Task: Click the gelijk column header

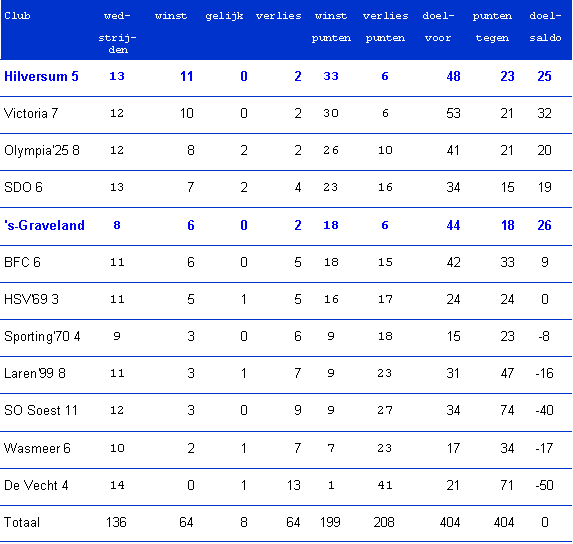Action: pos(224,16)
